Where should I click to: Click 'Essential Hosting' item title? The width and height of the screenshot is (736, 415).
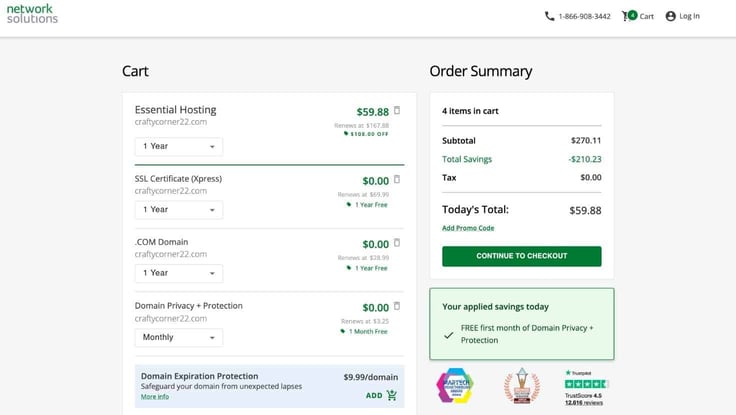(176, 110)
